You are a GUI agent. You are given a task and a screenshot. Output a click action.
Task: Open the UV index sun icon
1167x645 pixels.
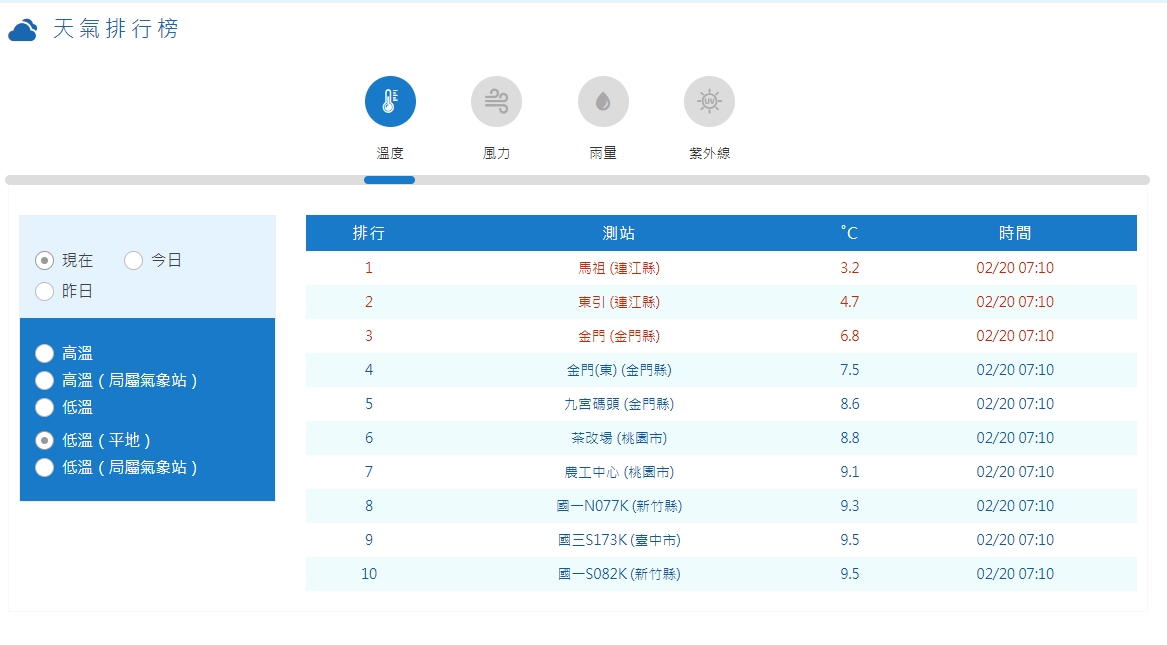coord(709,101)
